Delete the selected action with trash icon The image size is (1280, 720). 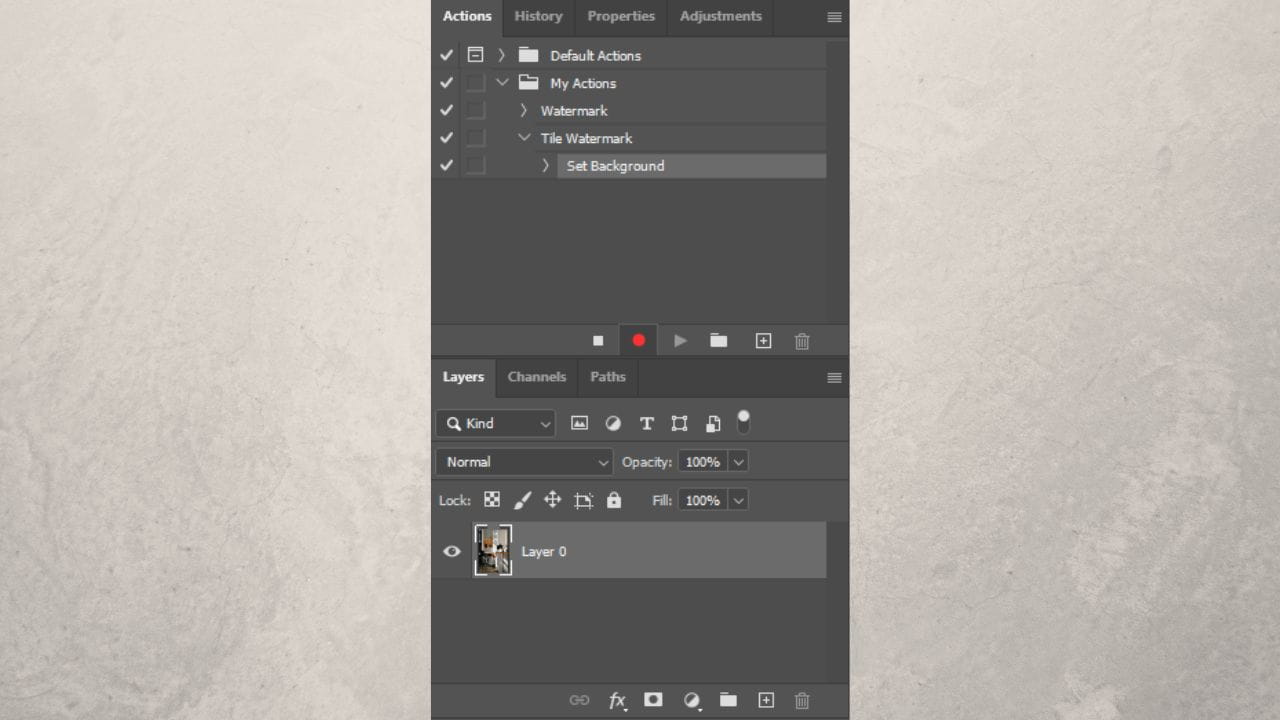pos(802,341)
